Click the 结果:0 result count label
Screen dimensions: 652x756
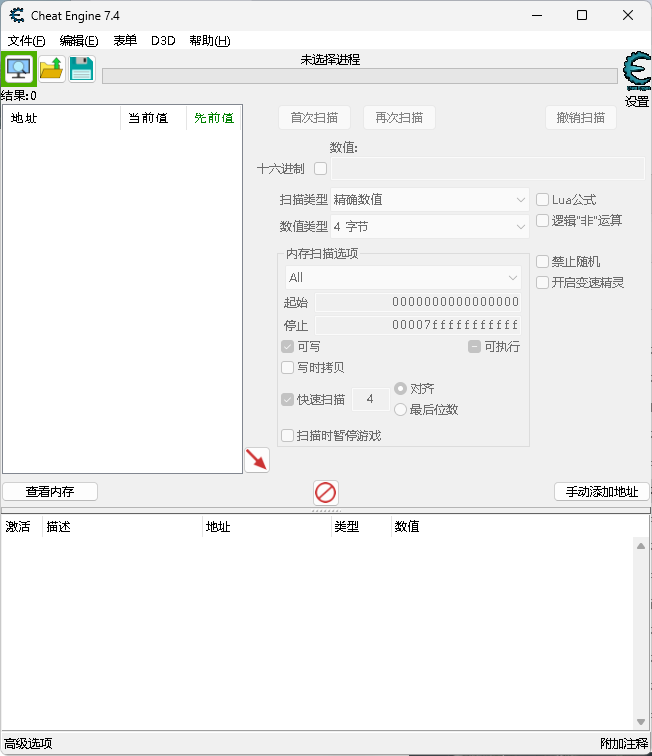(x=19, y=95)
